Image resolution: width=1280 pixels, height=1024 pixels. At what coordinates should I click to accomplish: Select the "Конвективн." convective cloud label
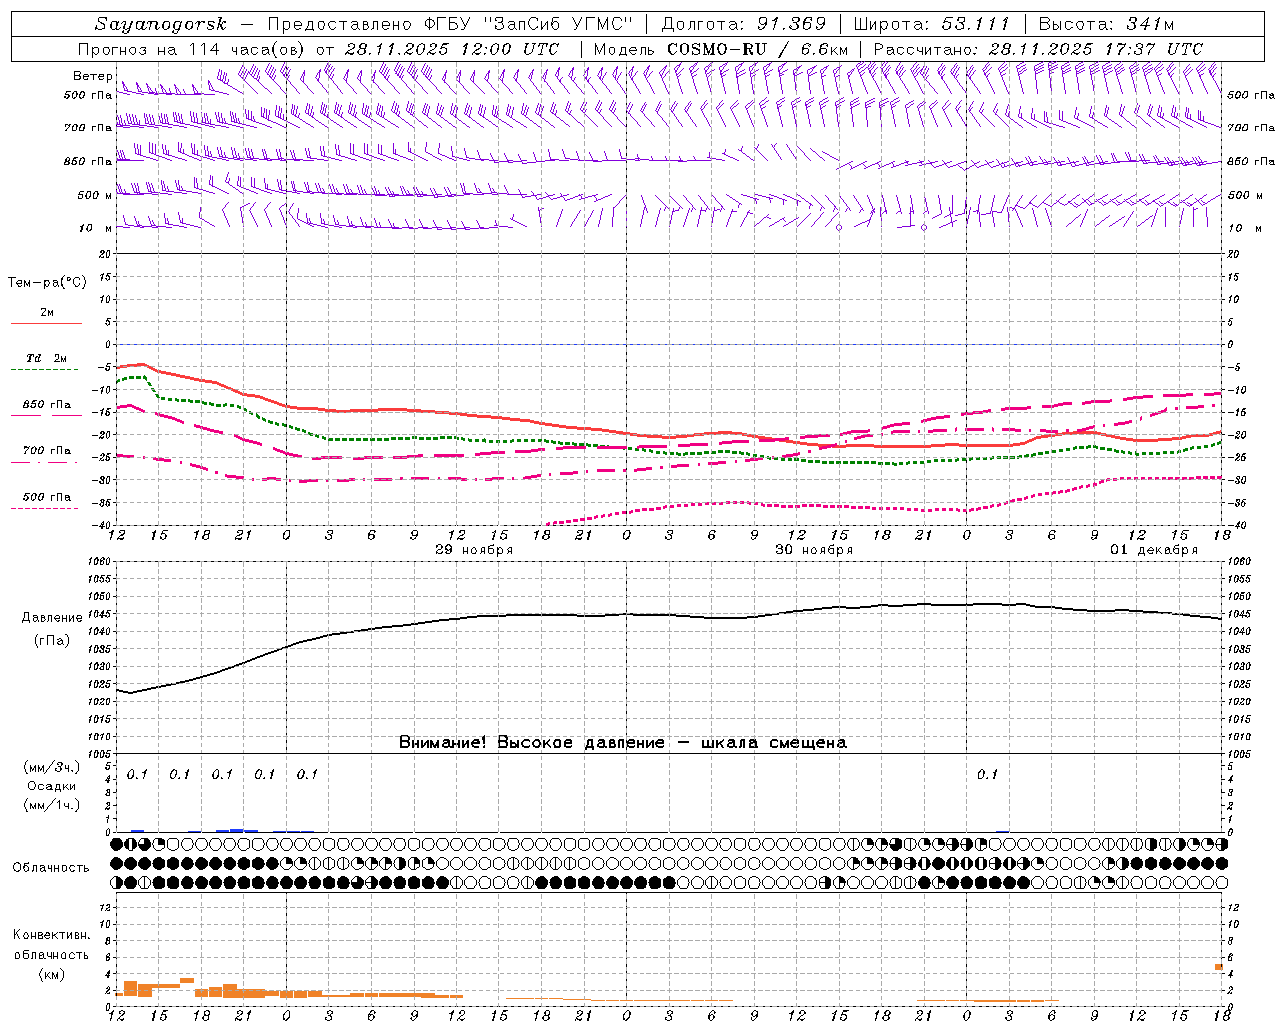pyautogui.click(x=51, y=935)
